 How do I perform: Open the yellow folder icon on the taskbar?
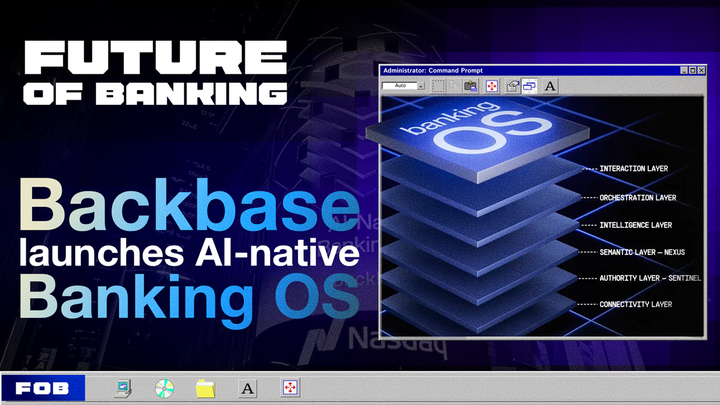point(205,388)
